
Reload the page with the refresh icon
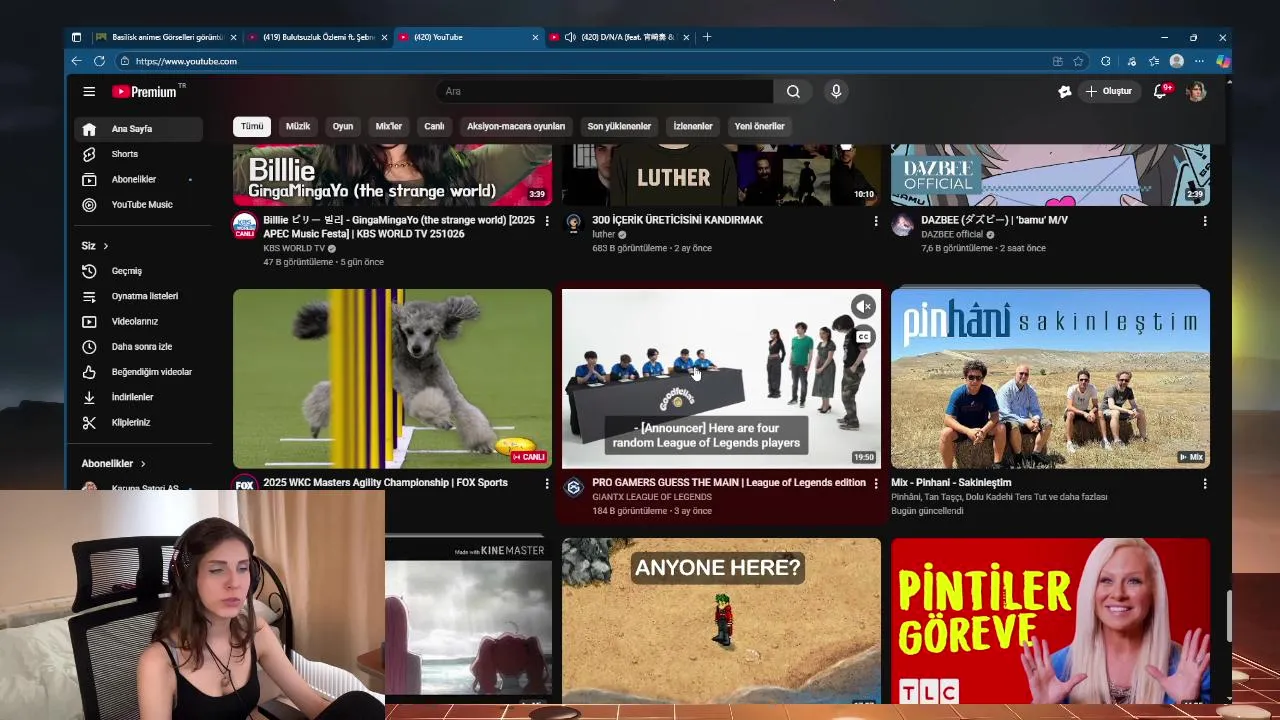tap(99, 61)
